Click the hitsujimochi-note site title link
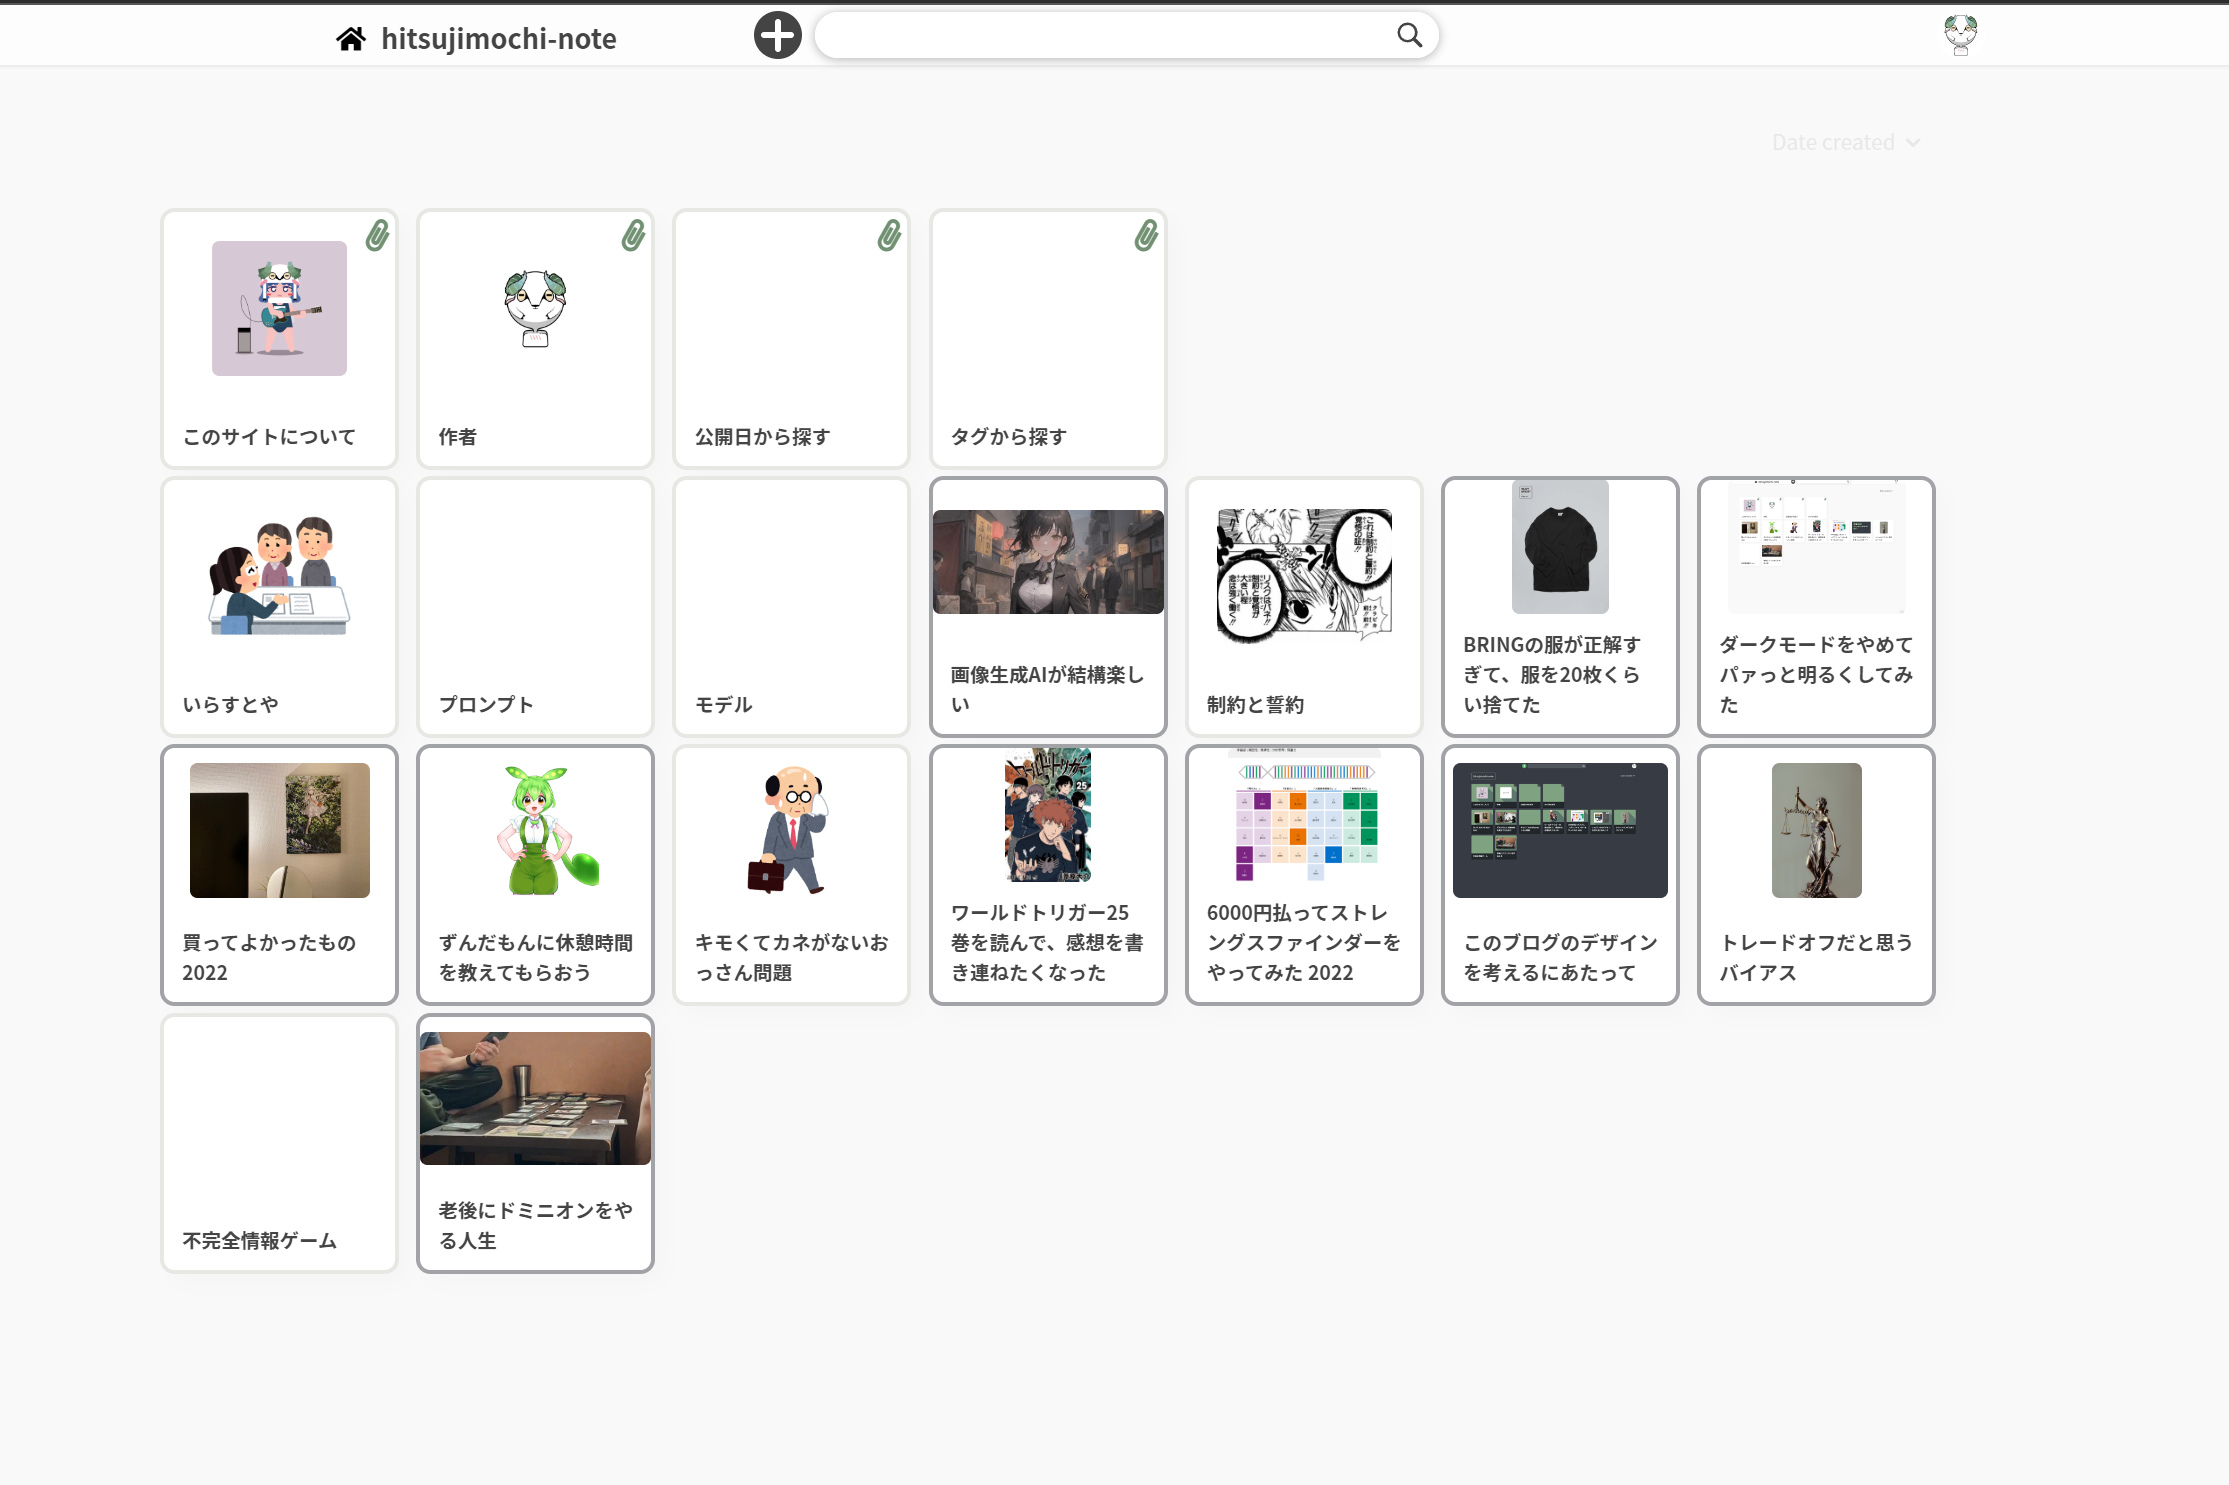This screenshot has width=2229, height=1485. (x=498, y=39)
